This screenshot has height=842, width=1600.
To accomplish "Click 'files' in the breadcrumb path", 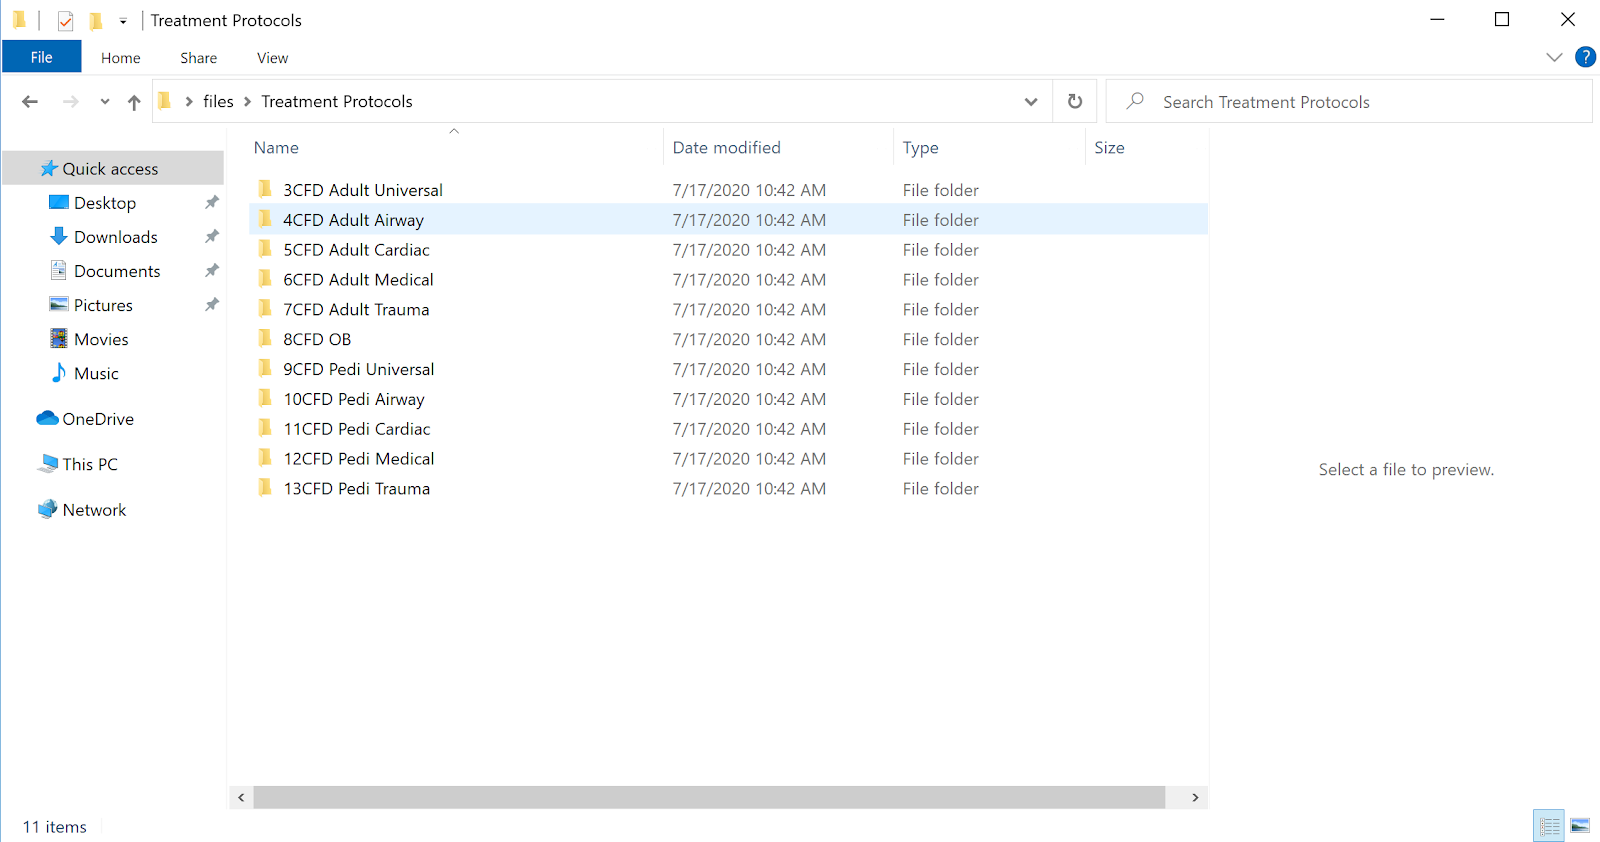I will 218,102.
